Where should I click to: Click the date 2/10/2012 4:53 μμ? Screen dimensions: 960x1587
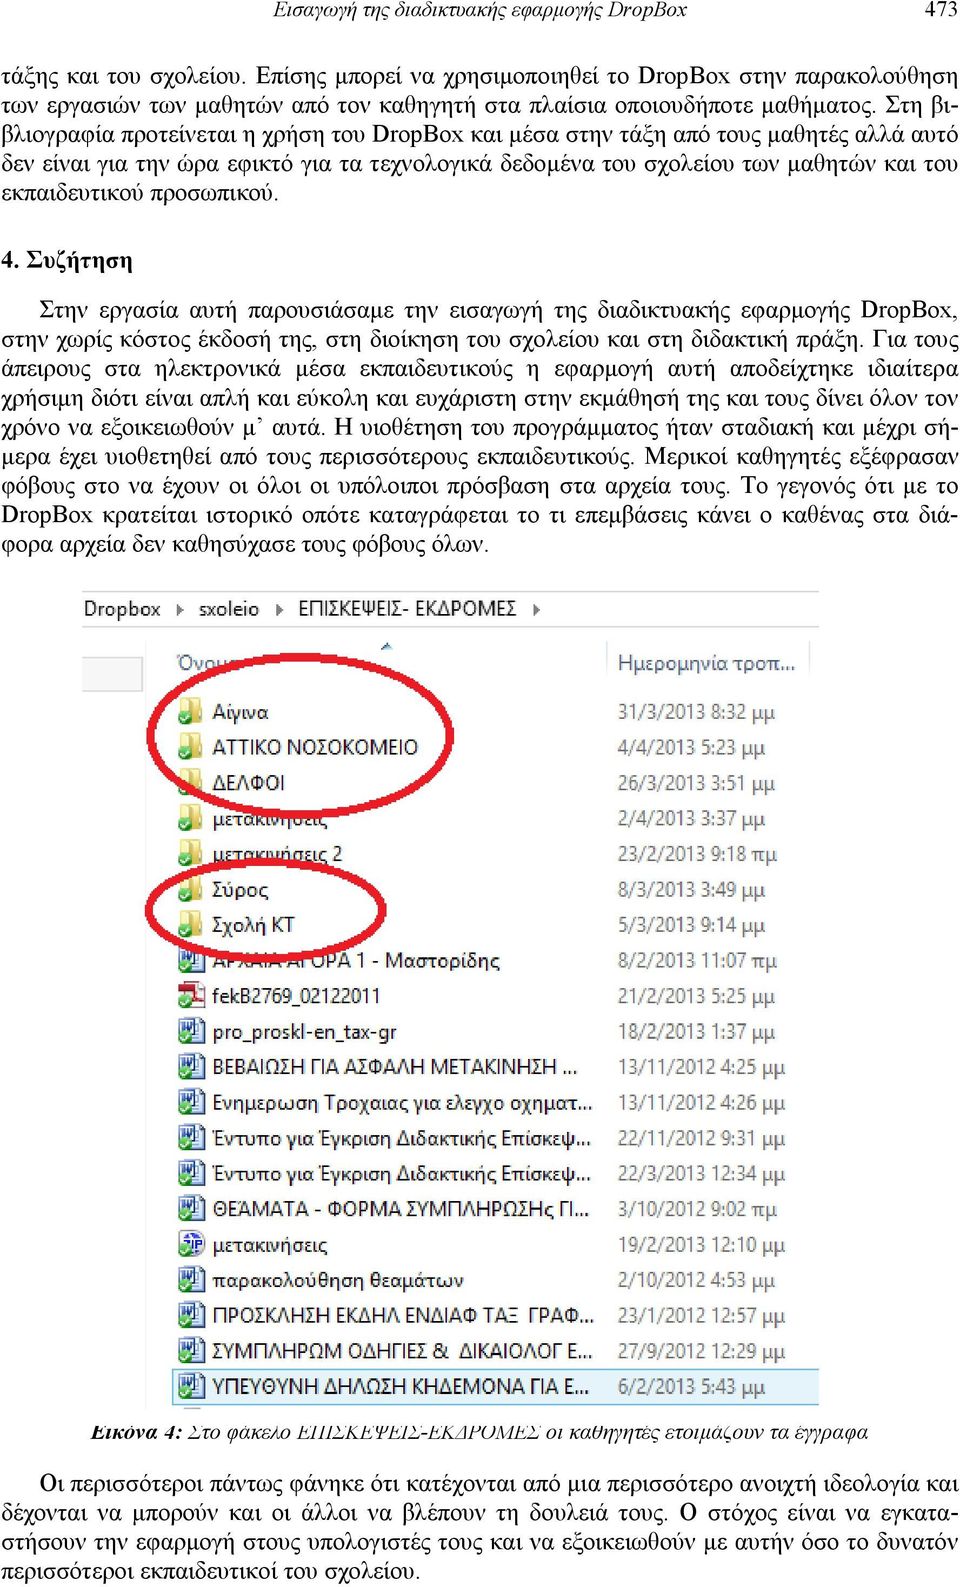click(696, 1280)
